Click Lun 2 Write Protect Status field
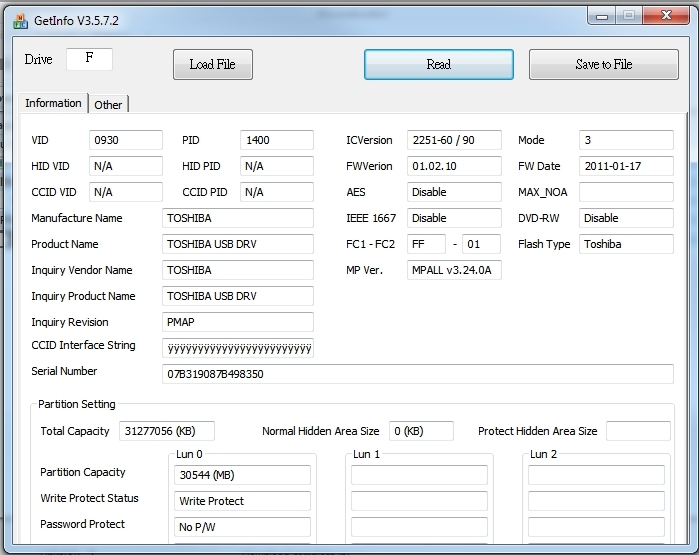The height and width of the screenshot is (555, 699). (596, 501)
